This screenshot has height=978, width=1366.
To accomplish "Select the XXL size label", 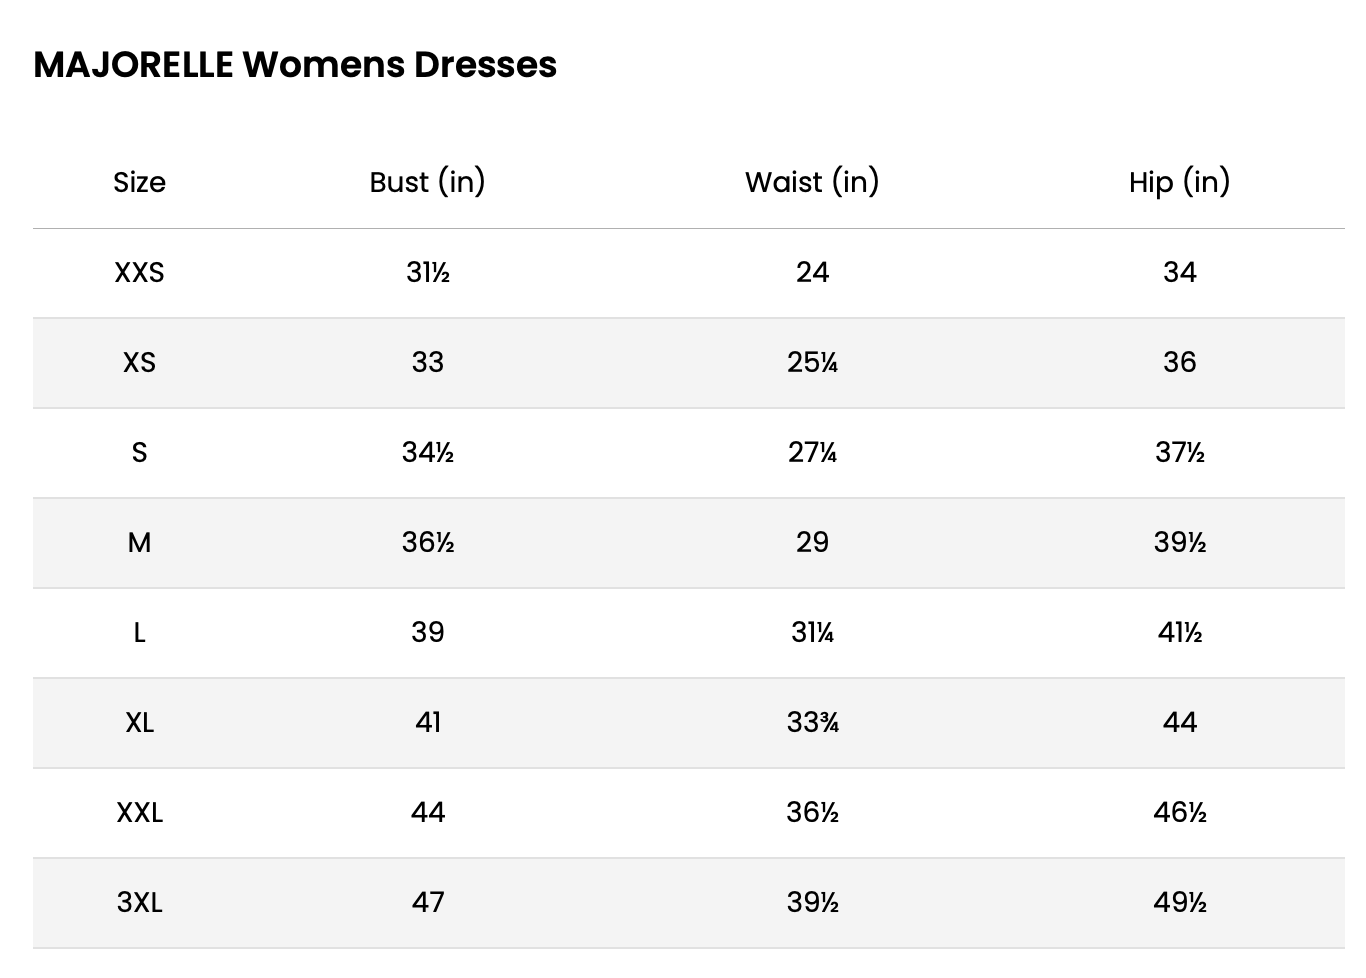I will [x=139, y=812].
